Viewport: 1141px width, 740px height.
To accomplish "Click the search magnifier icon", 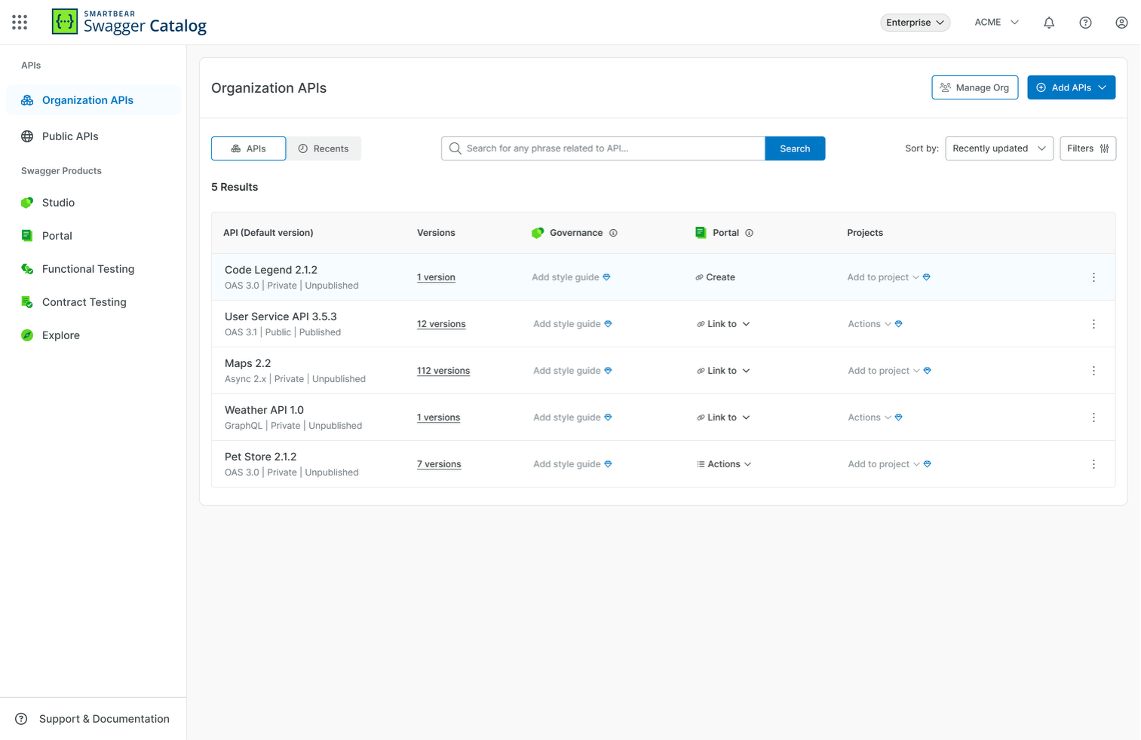I will [455, 148].
